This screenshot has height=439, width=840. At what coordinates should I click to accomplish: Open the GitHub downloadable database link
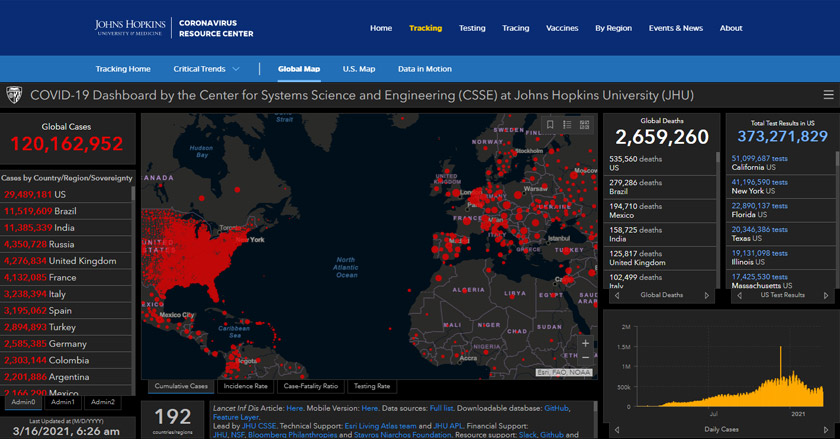tap(556, 408)
